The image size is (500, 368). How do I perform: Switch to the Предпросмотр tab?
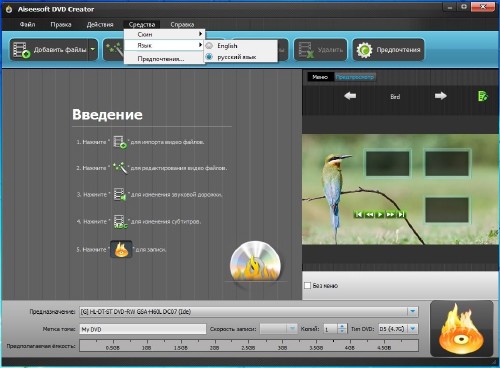click(355, 77)
